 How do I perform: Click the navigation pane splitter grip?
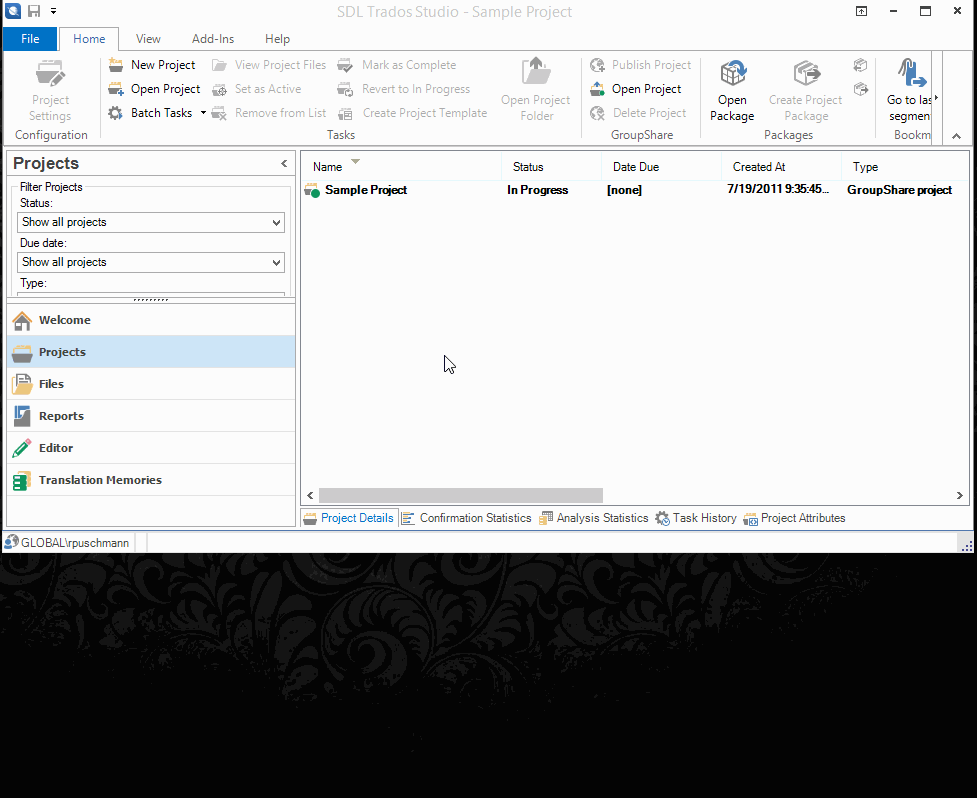pyautogui.click(x=151, y=300)
